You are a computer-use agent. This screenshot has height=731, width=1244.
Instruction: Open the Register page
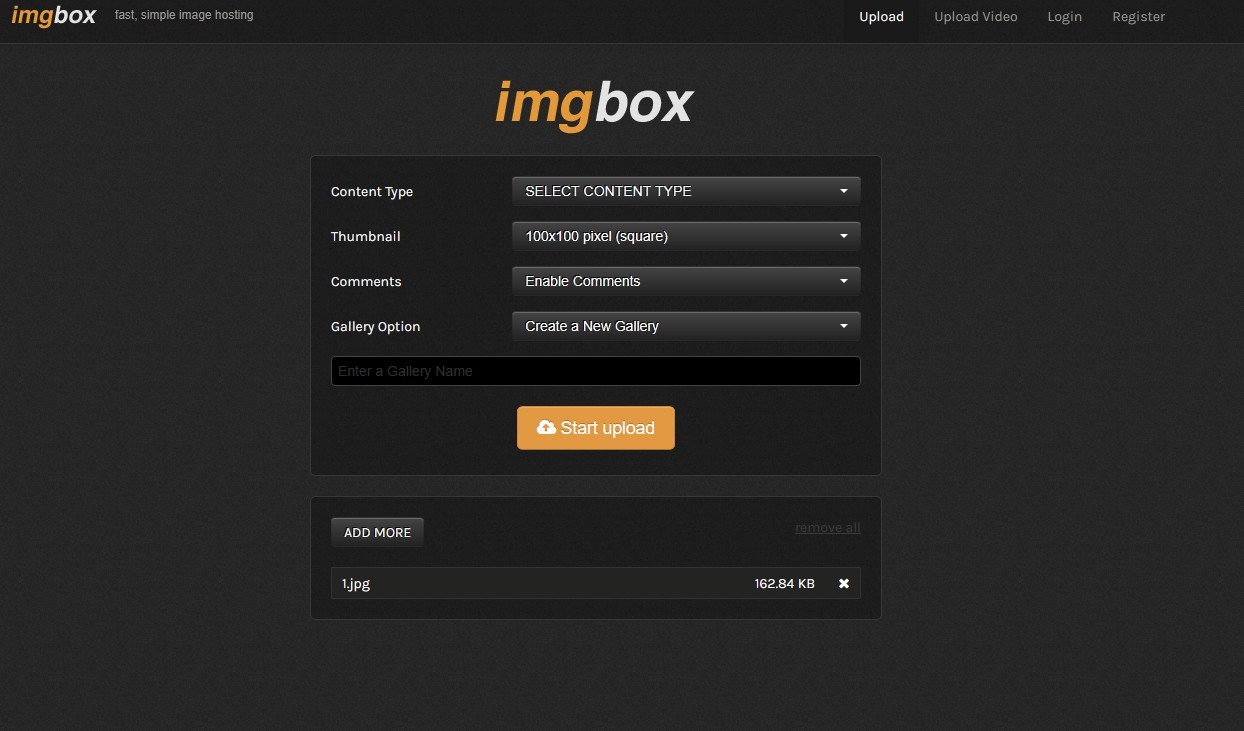point(1138,17)
